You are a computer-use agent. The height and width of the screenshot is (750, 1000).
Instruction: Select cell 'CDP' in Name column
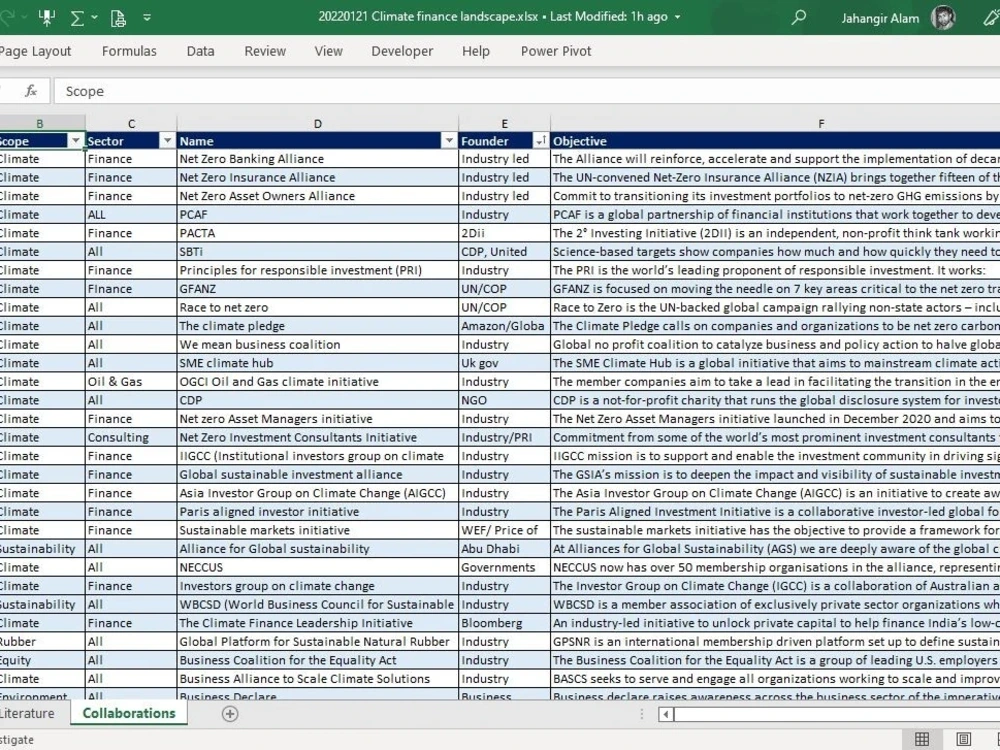pos(318,400)
